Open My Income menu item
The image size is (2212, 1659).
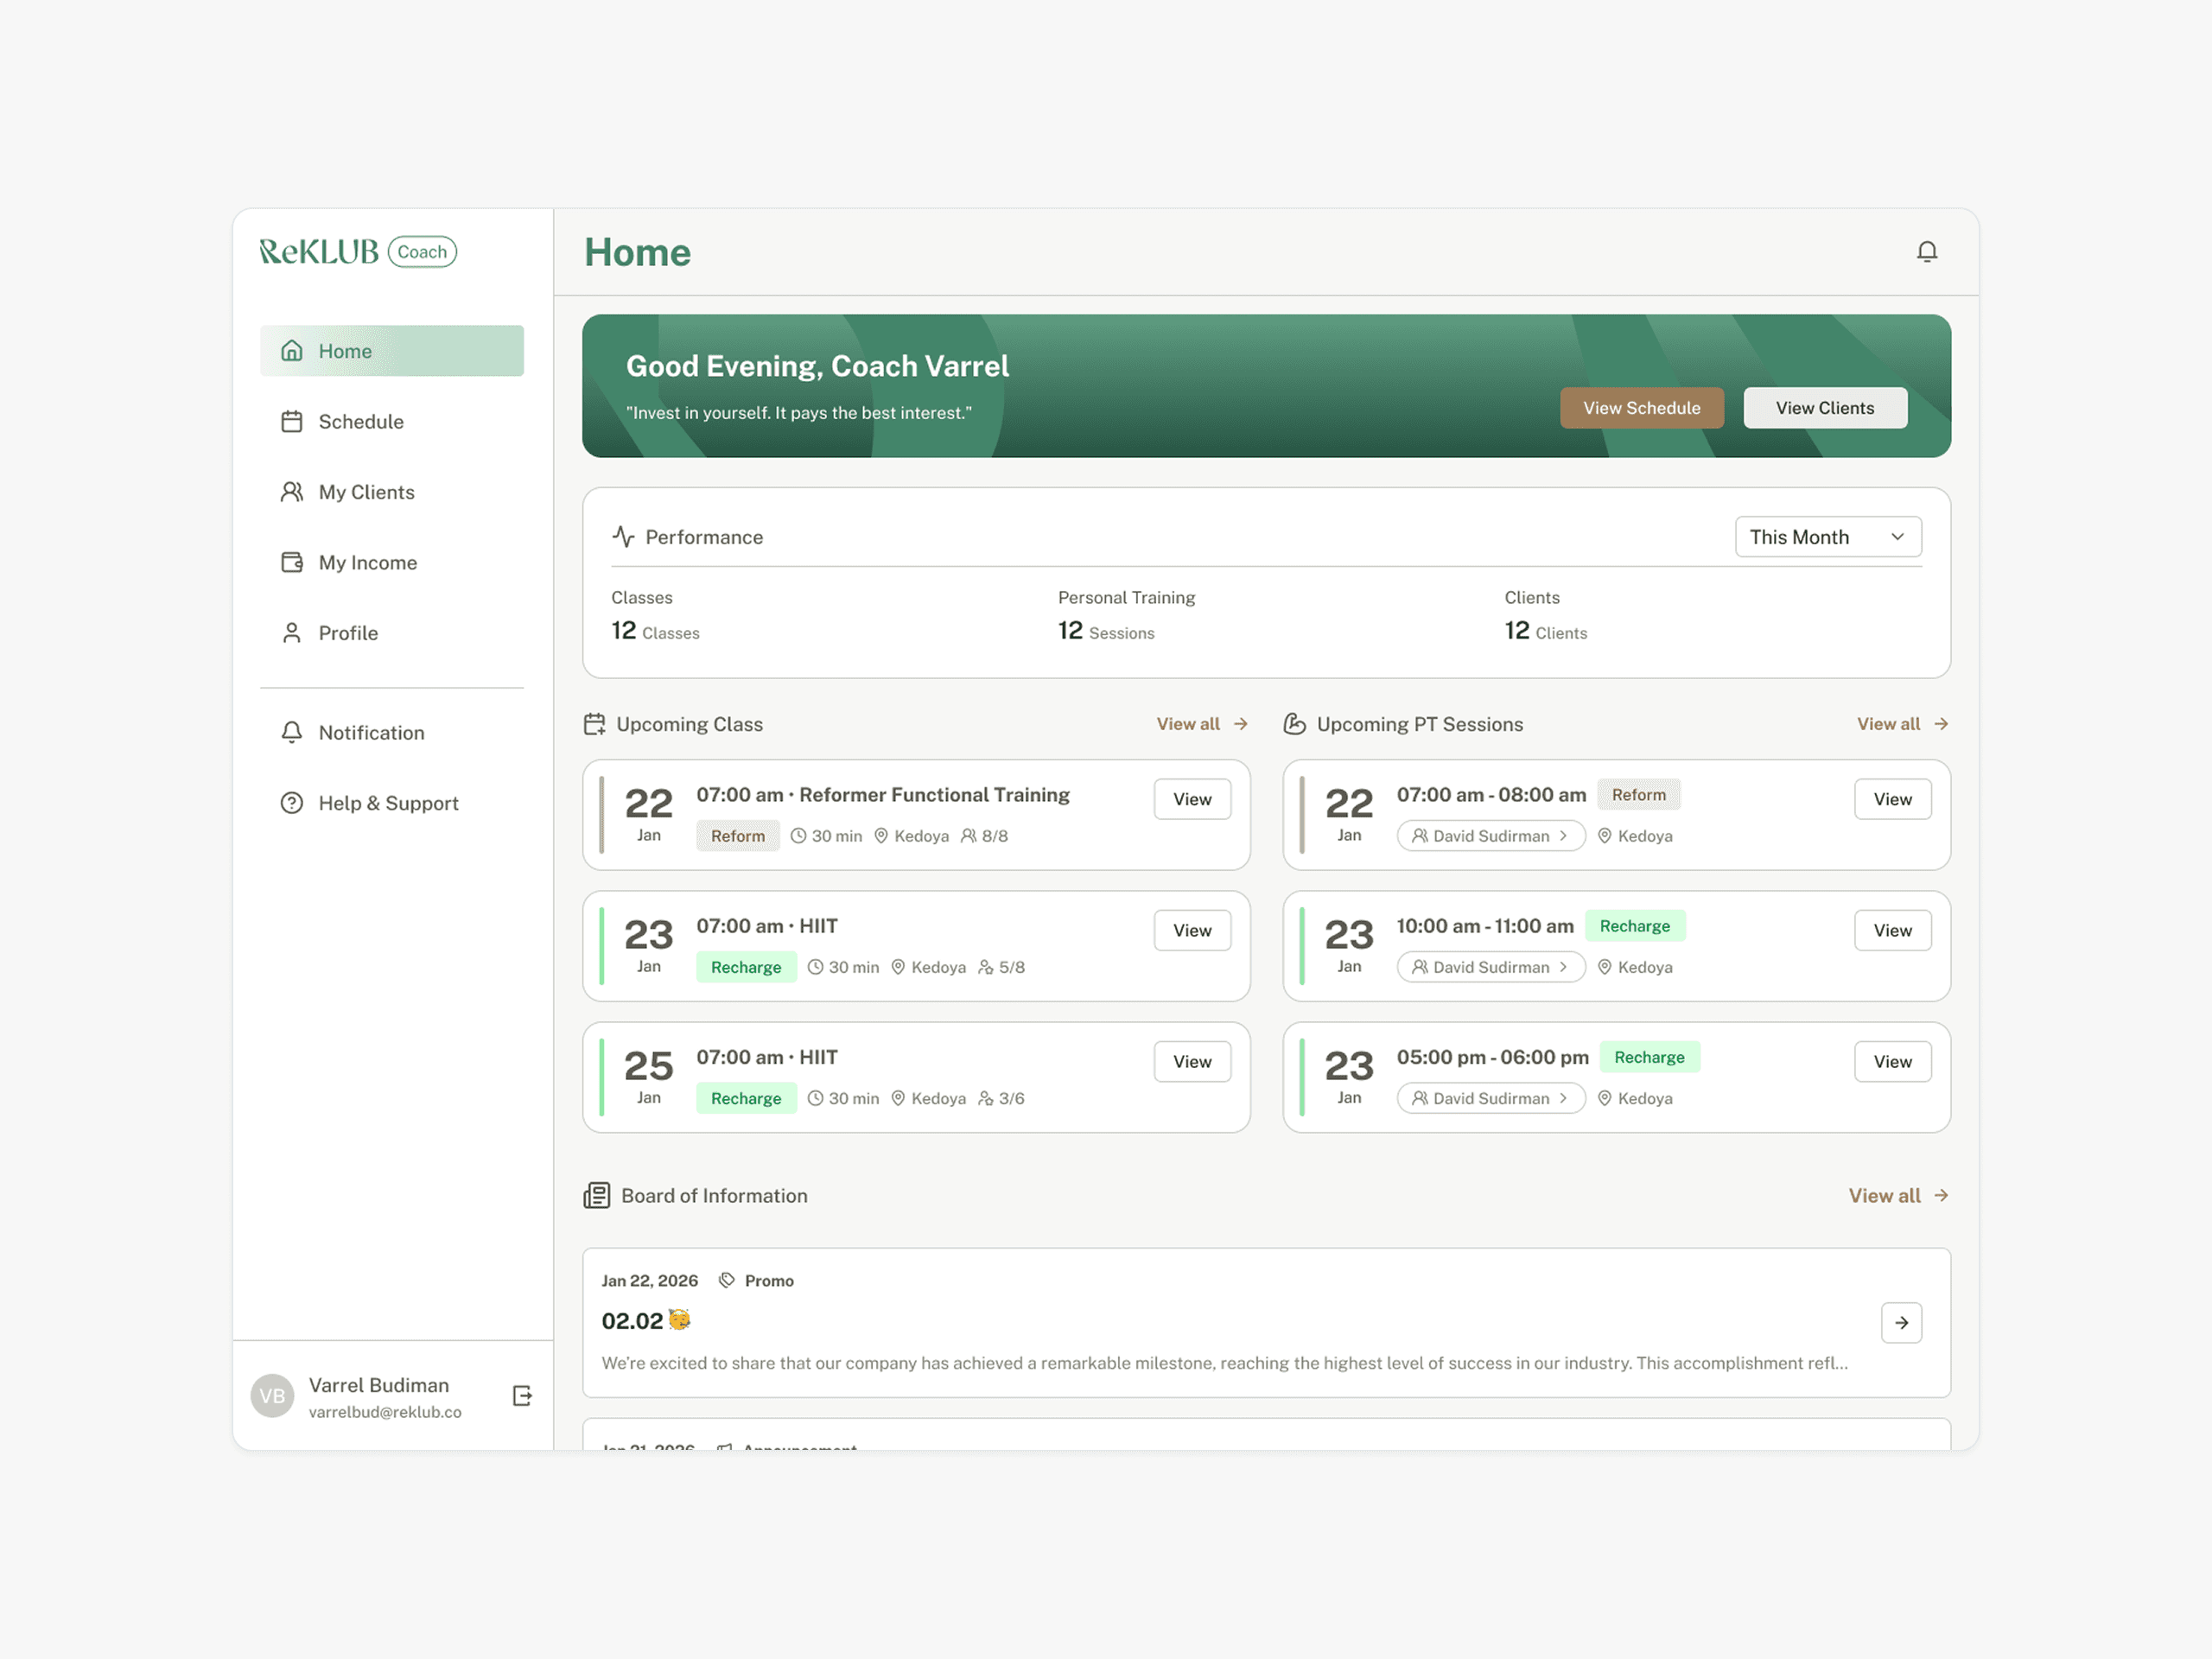(367, 563)
